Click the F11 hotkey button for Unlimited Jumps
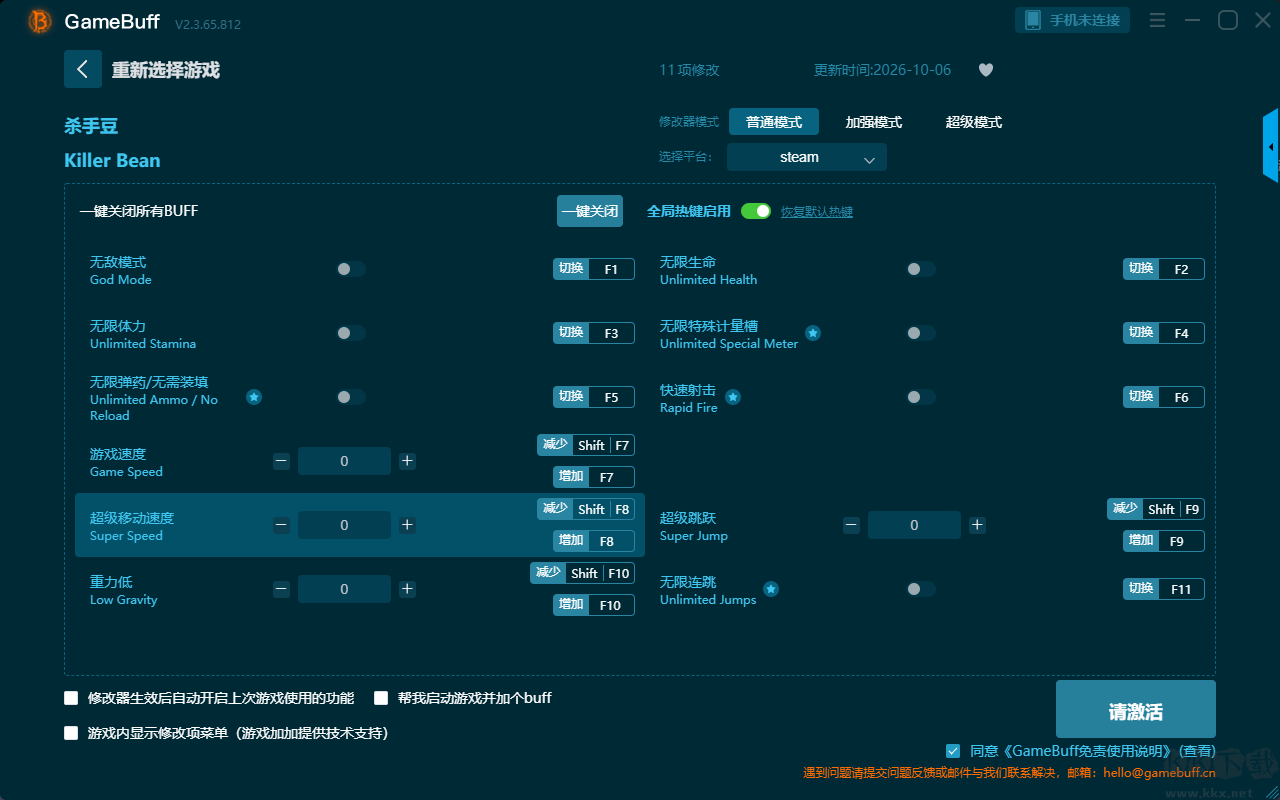Viewport: 1280px width, 800px height. [x=1164, y=589]
